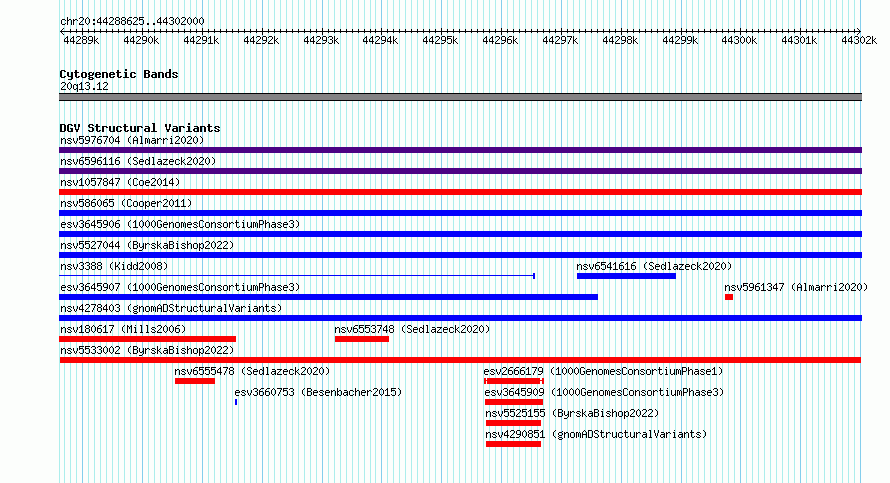Select the red bar under esv3645909
The width and height of the screenshot is (890, 483).
tap(514, 402)
